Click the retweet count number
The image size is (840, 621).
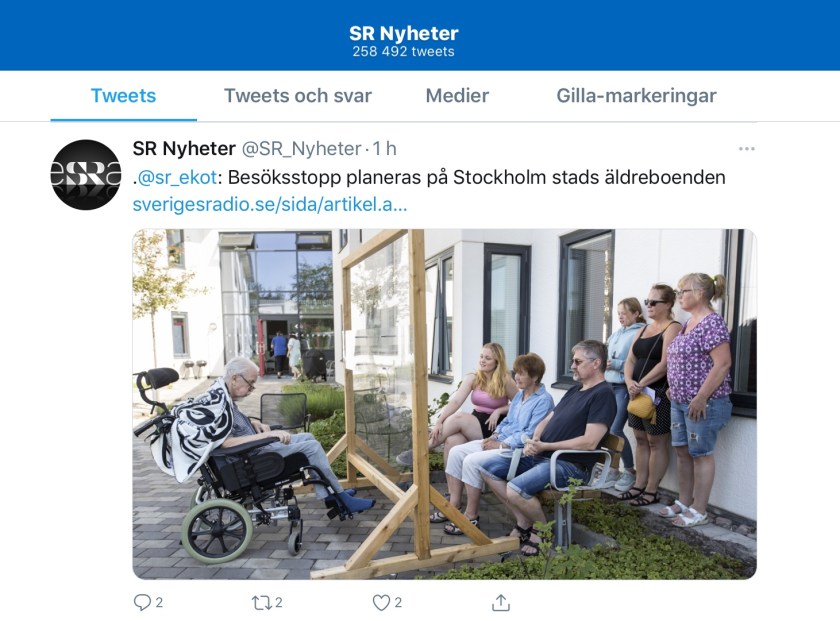(x=279, y=603)
